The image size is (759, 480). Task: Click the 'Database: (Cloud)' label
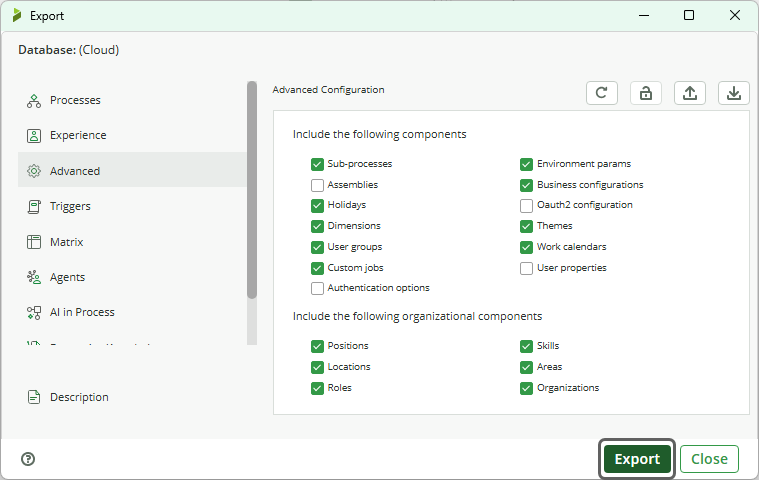click(69, 50)
